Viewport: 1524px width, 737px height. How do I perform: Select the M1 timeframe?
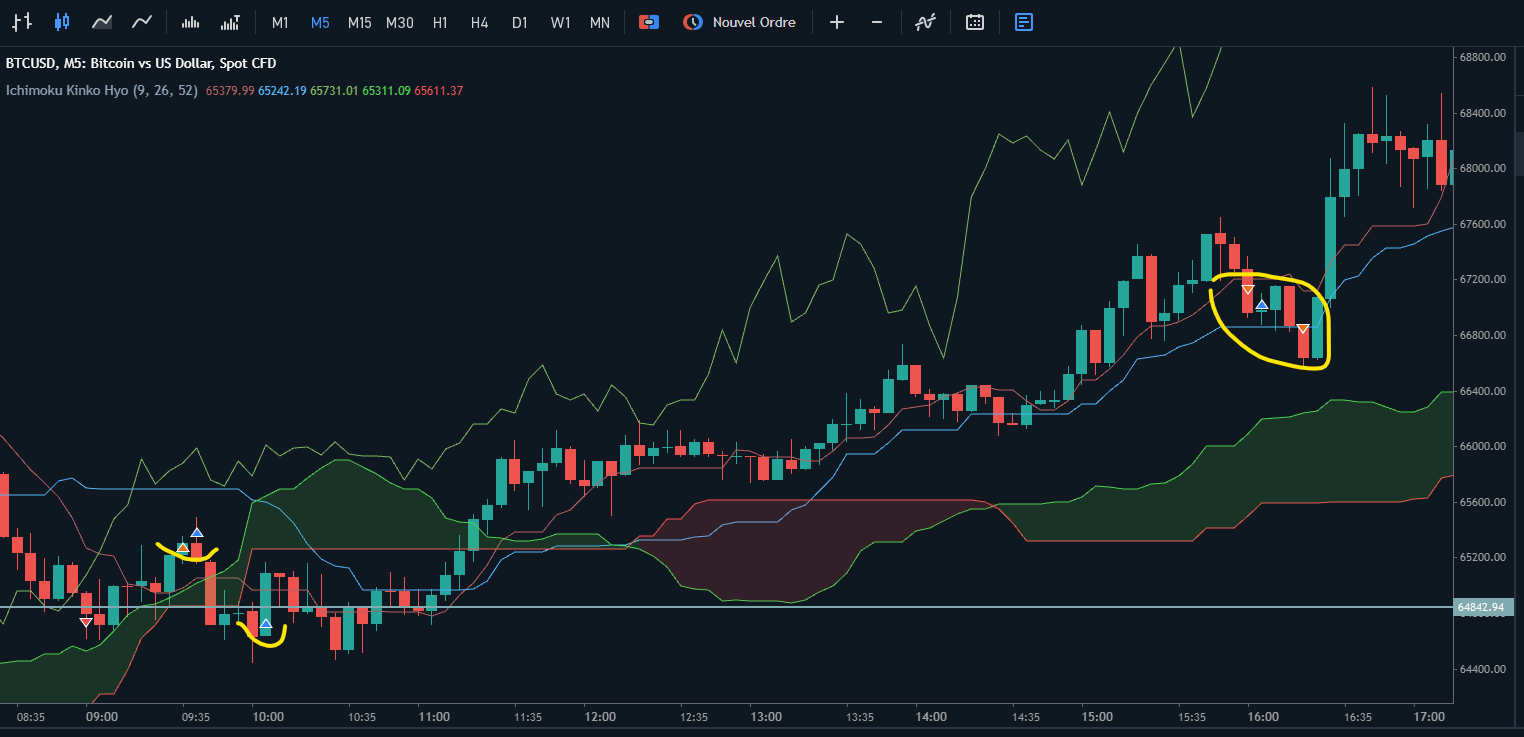280,22
